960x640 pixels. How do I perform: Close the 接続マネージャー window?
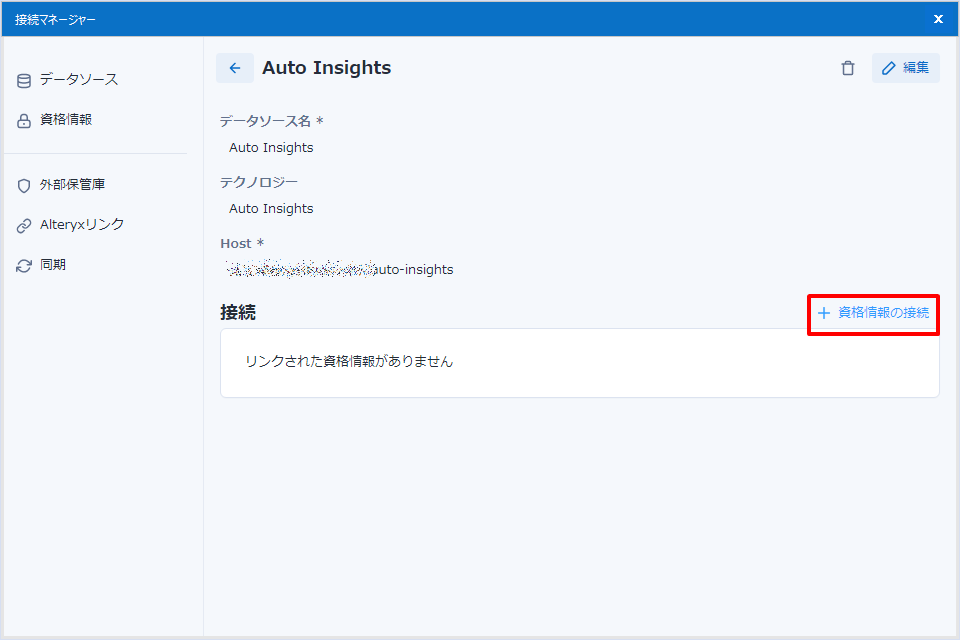pyautogui.click(x=938, y=19)
